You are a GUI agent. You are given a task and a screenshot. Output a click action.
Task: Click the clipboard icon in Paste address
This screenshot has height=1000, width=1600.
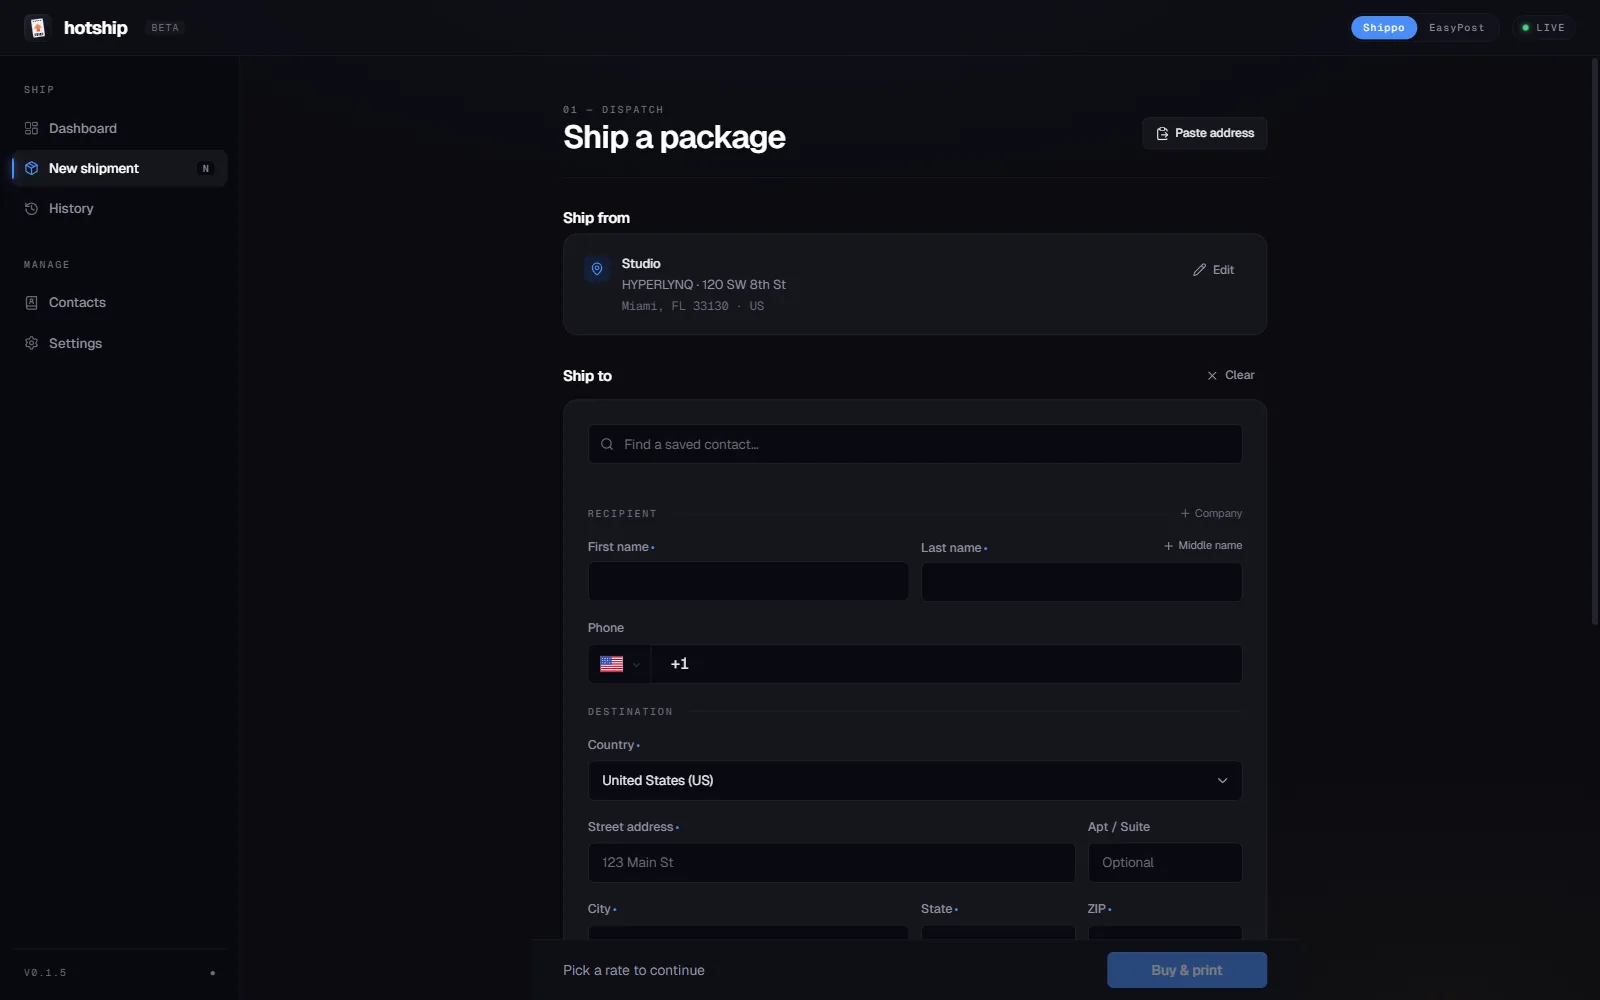pos(1162,133)
